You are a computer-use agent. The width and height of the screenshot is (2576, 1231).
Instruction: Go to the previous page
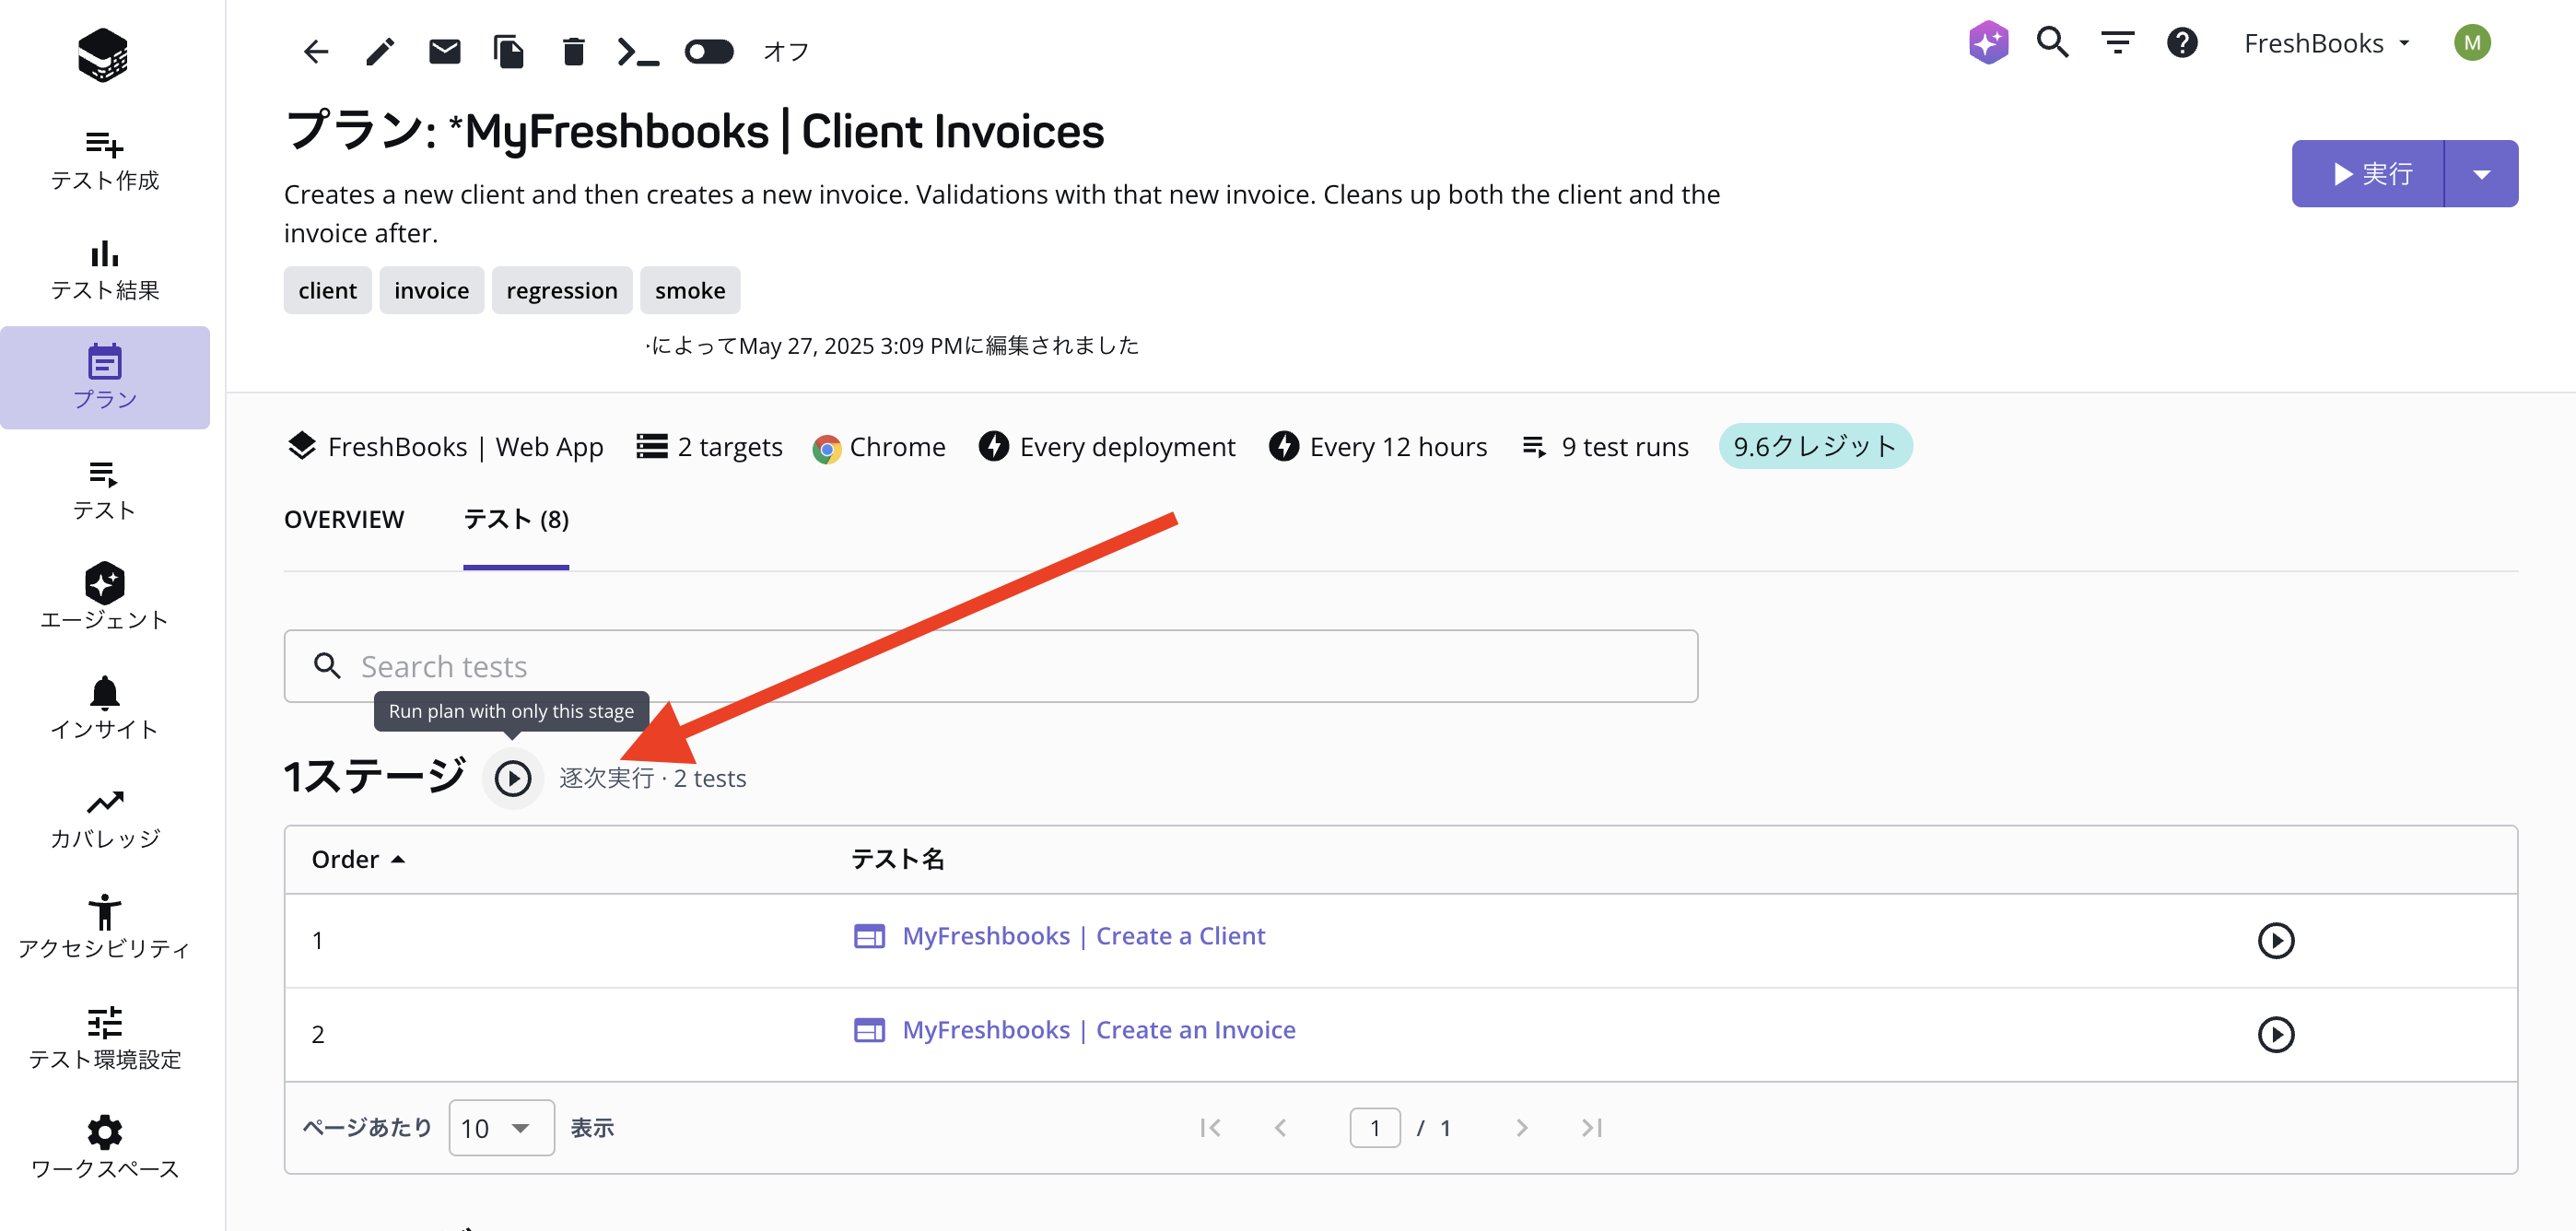[1280, 1127]
